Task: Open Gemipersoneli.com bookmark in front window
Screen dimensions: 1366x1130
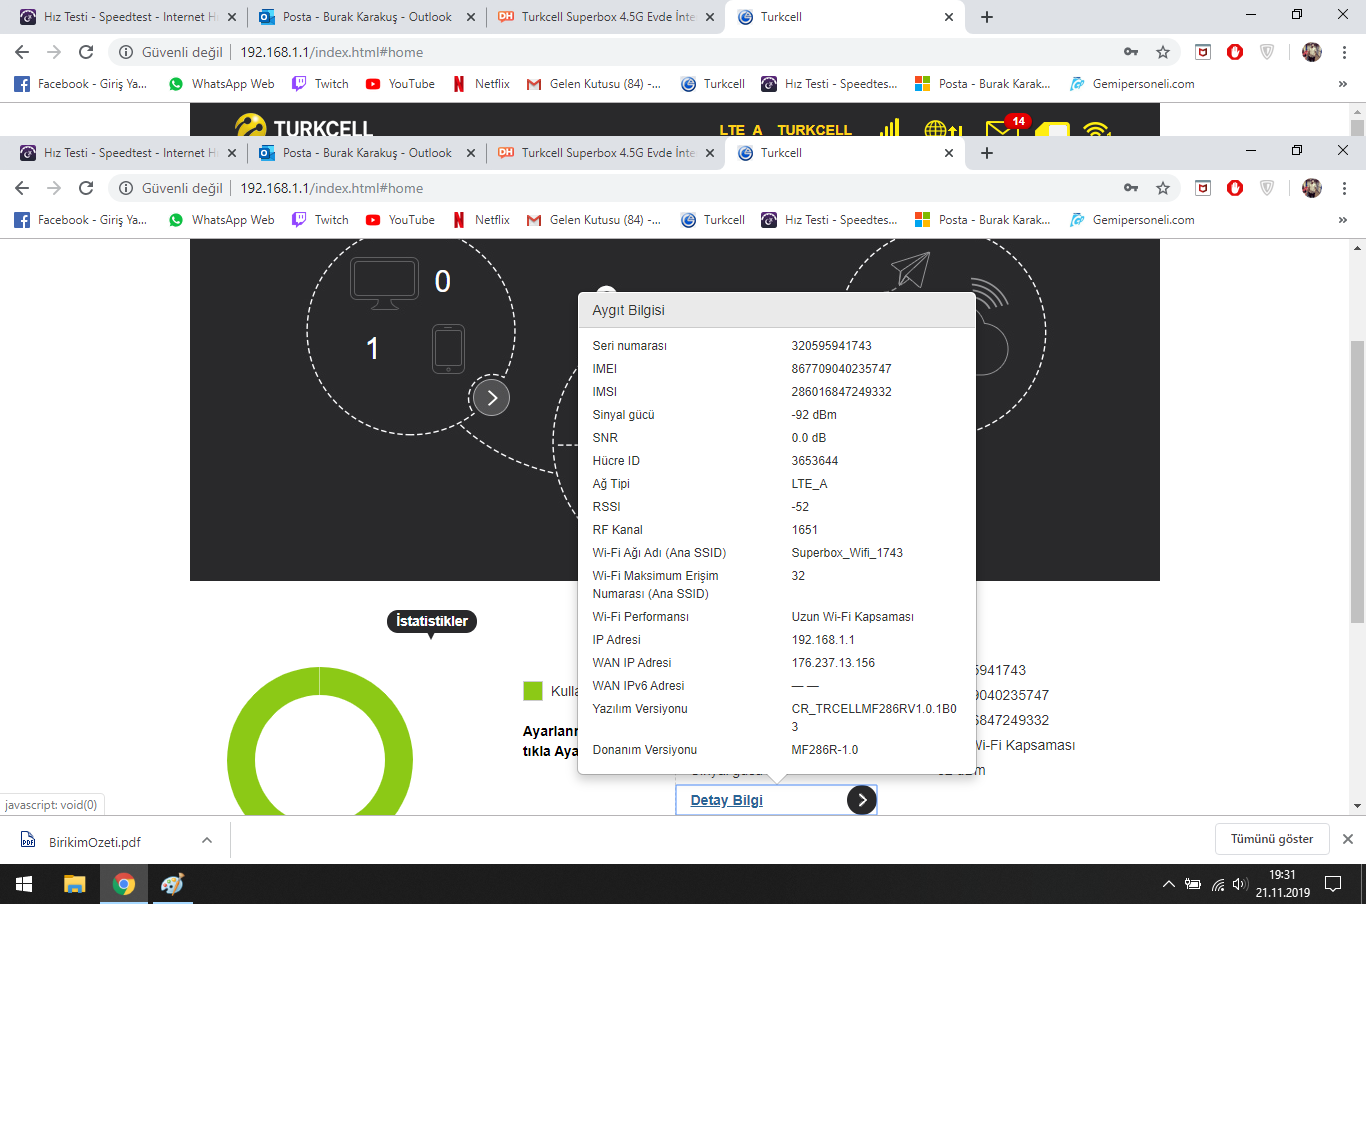Action: pyautogui.click(x=1132, y=220)
